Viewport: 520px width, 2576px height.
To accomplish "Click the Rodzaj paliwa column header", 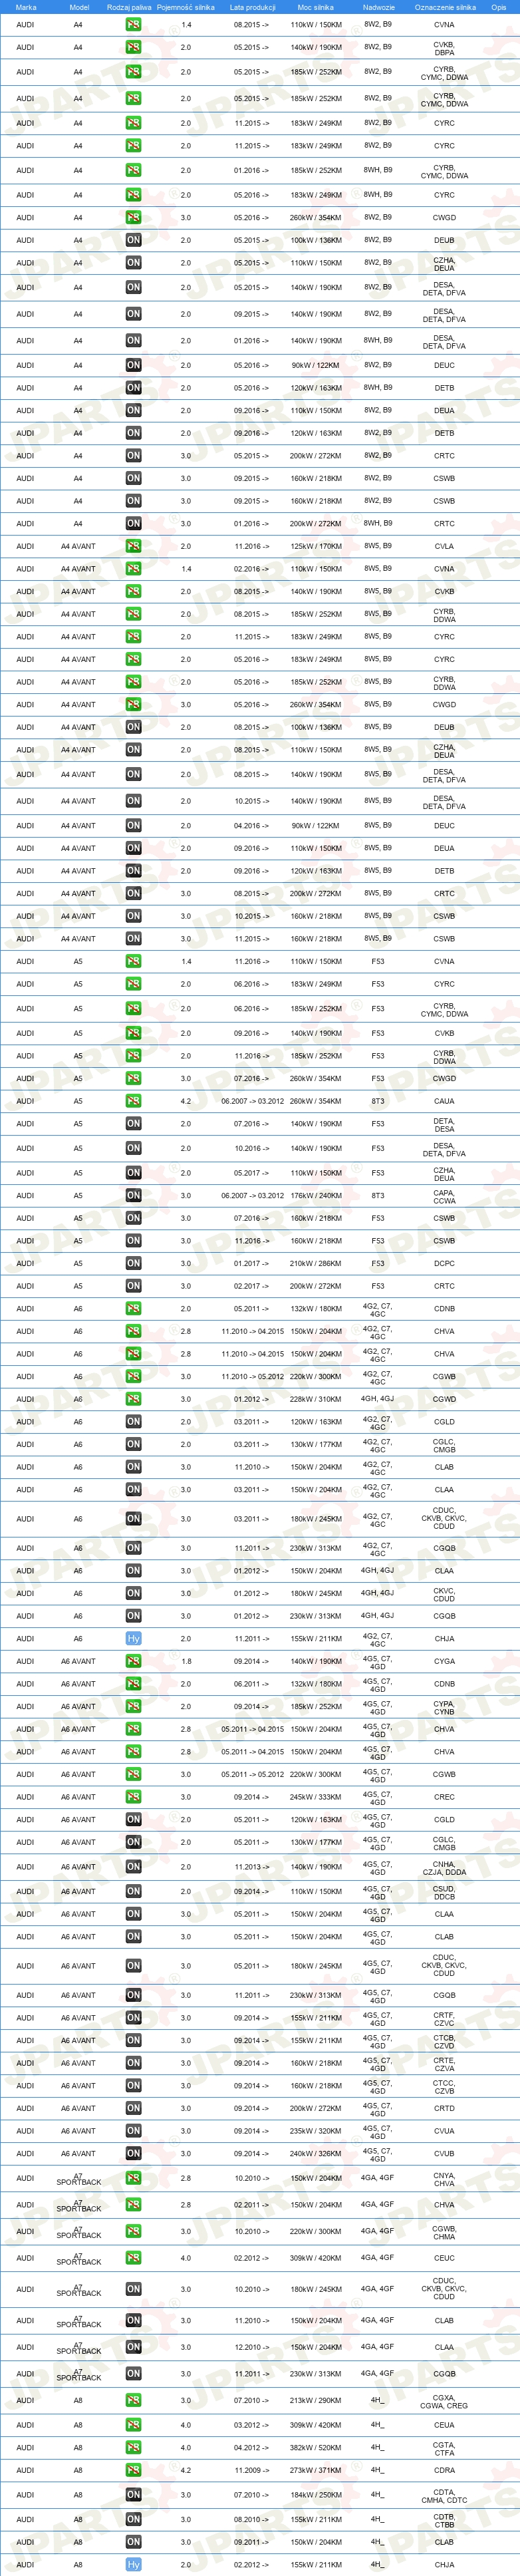I will pyautogui.click(x=129, y=7).
